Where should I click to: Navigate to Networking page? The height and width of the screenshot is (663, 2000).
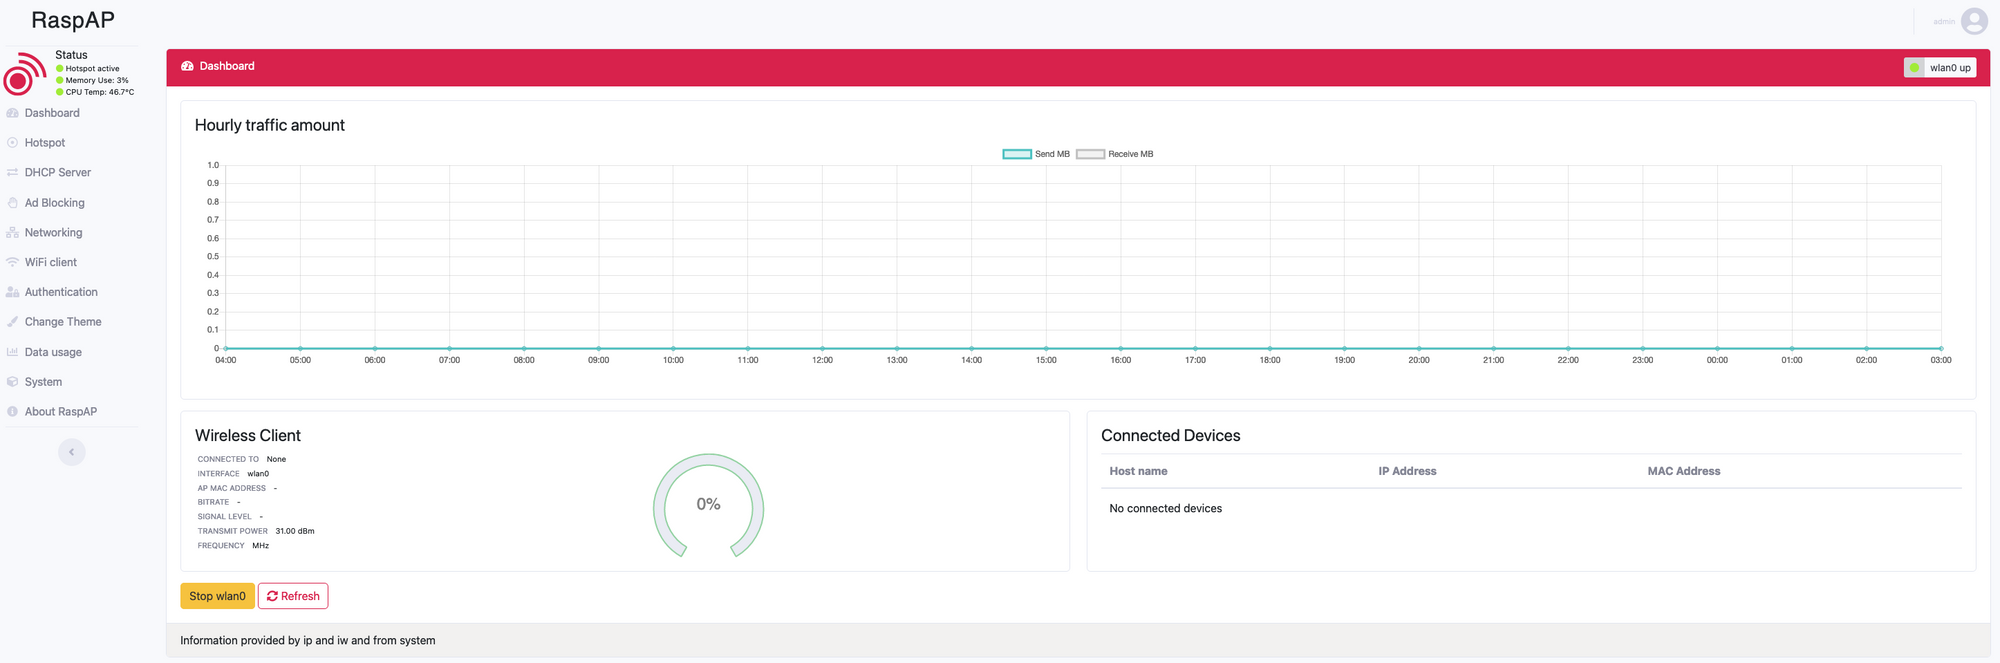(x=54, y=233)
